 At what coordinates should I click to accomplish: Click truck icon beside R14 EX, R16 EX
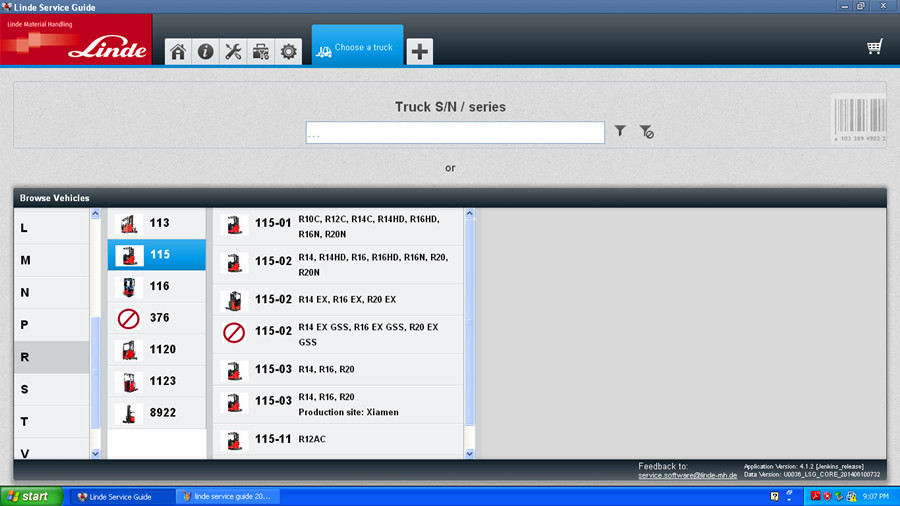coord(234,301)
